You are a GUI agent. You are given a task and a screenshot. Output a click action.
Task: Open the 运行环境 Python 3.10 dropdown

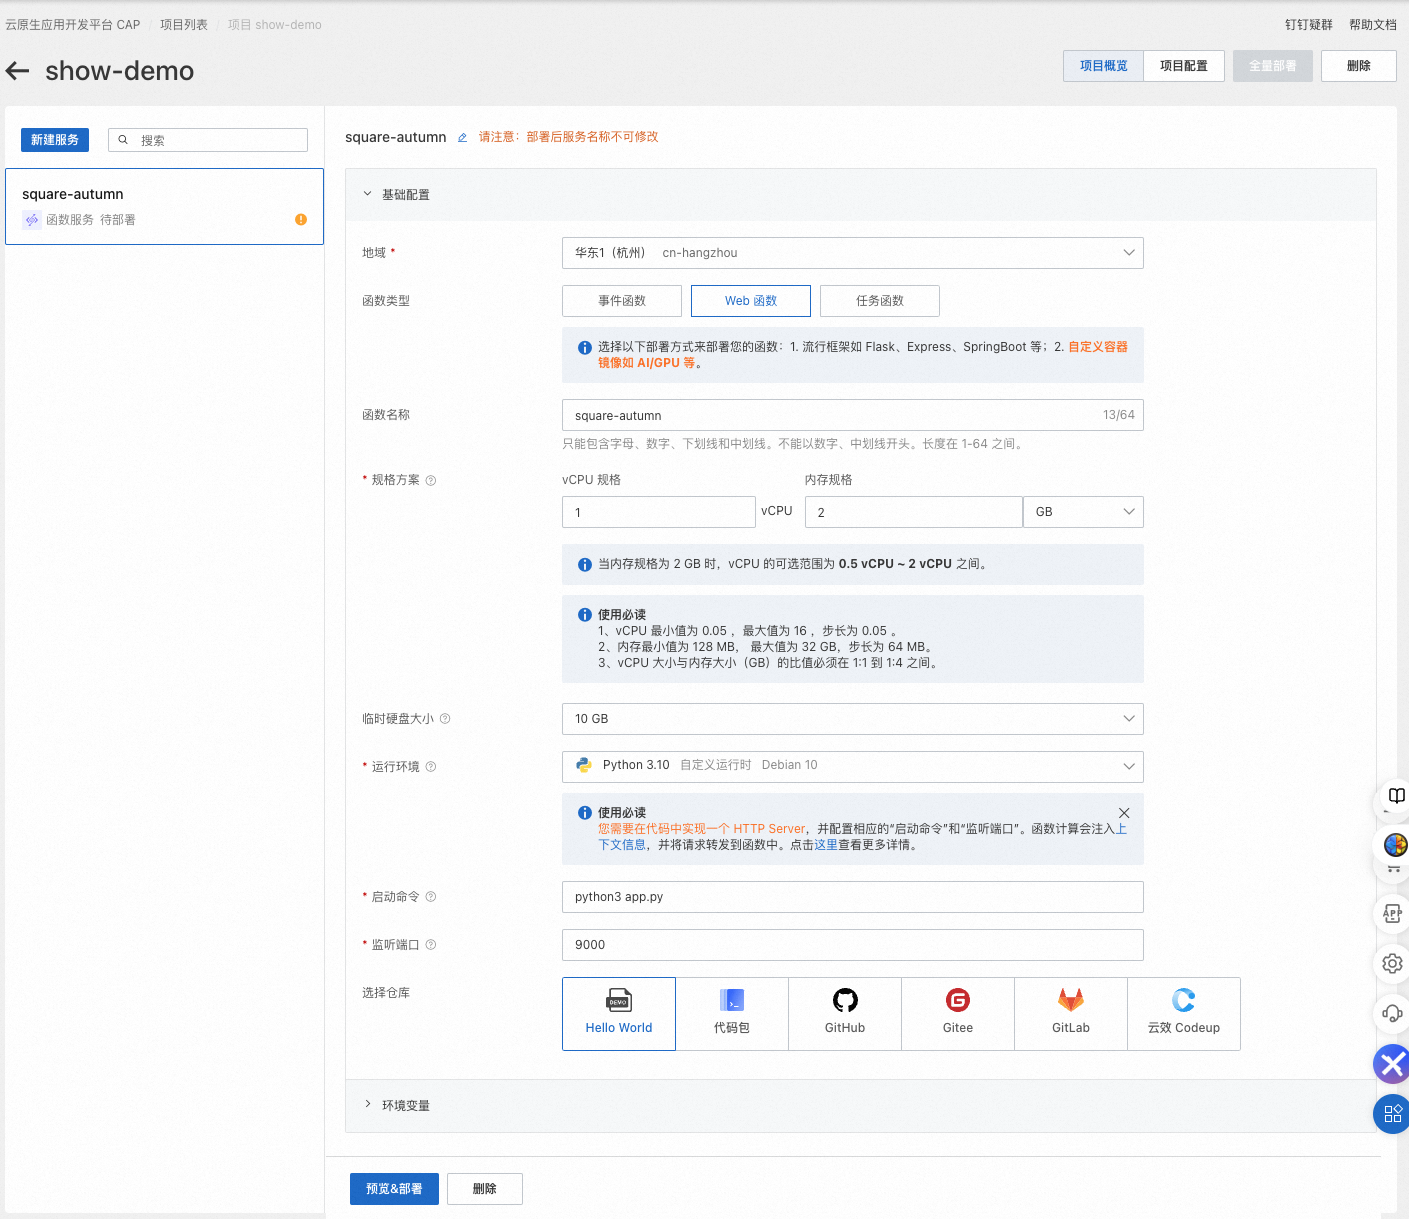pyautogui.click(x=853, y=767)
